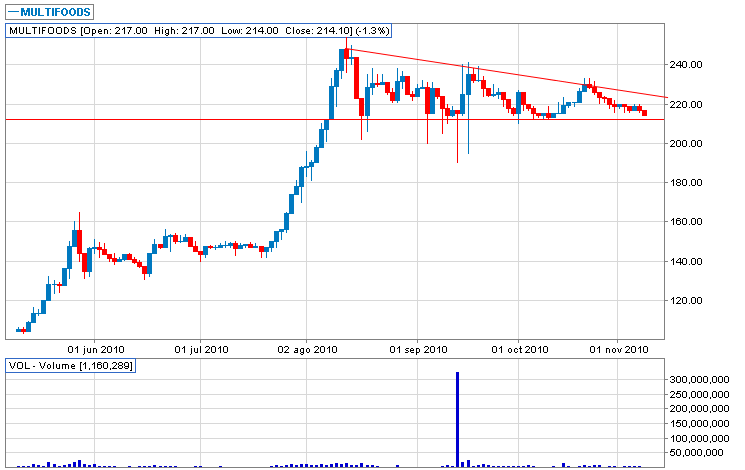This screenshot has height=470, width=745.
Task: Click the 120.00 price axis label
Action: [x=686, y=301]
